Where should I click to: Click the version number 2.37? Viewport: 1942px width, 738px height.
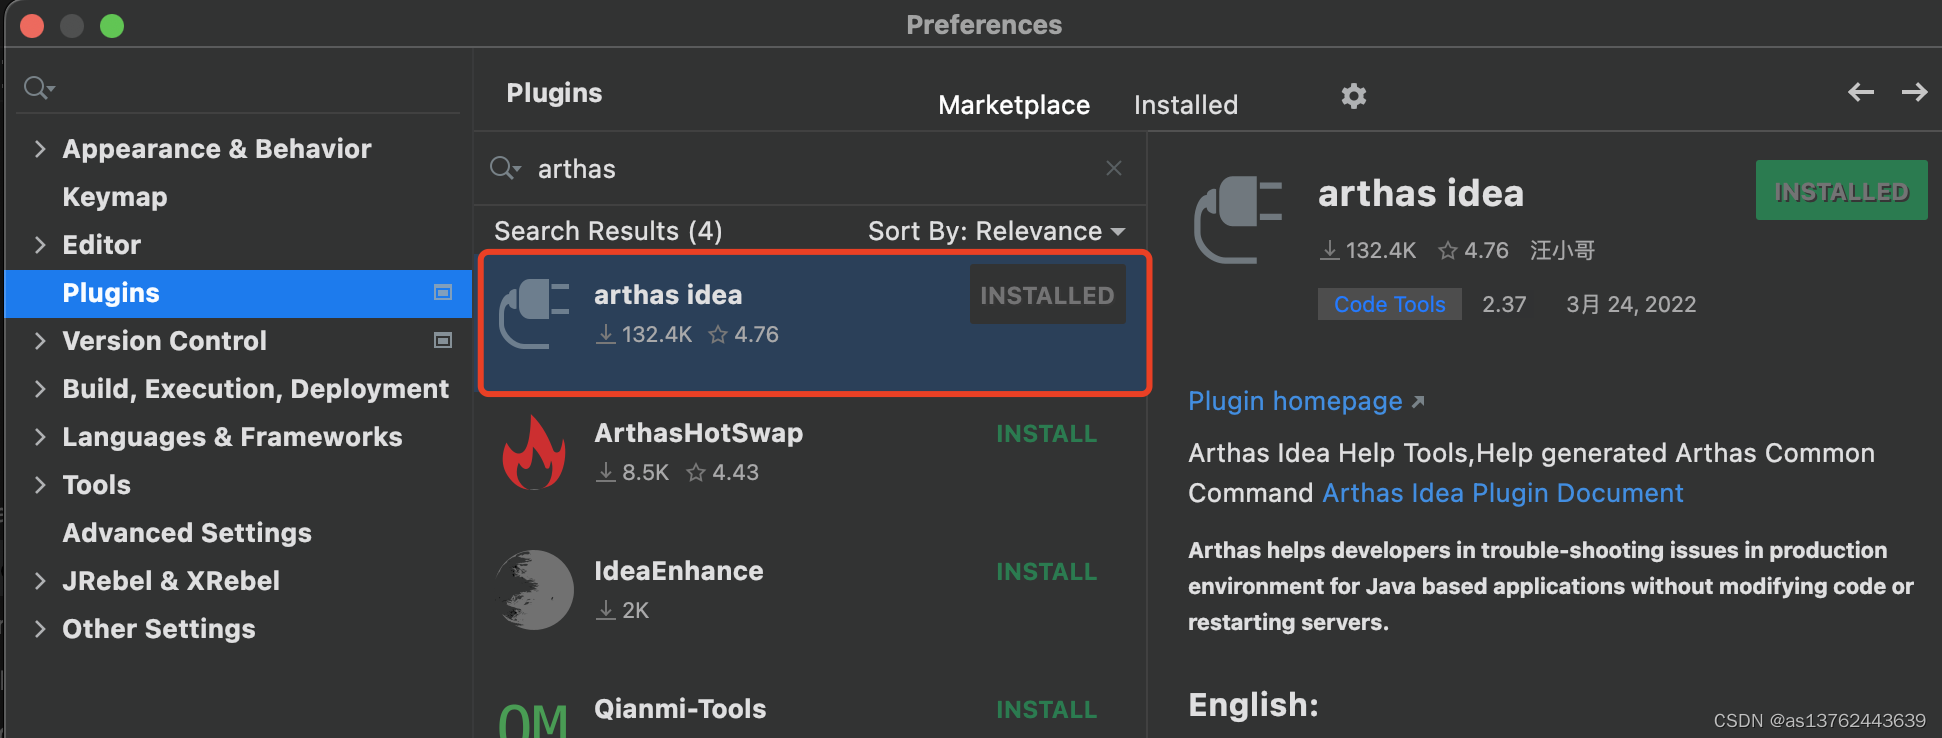(1504, 304)
